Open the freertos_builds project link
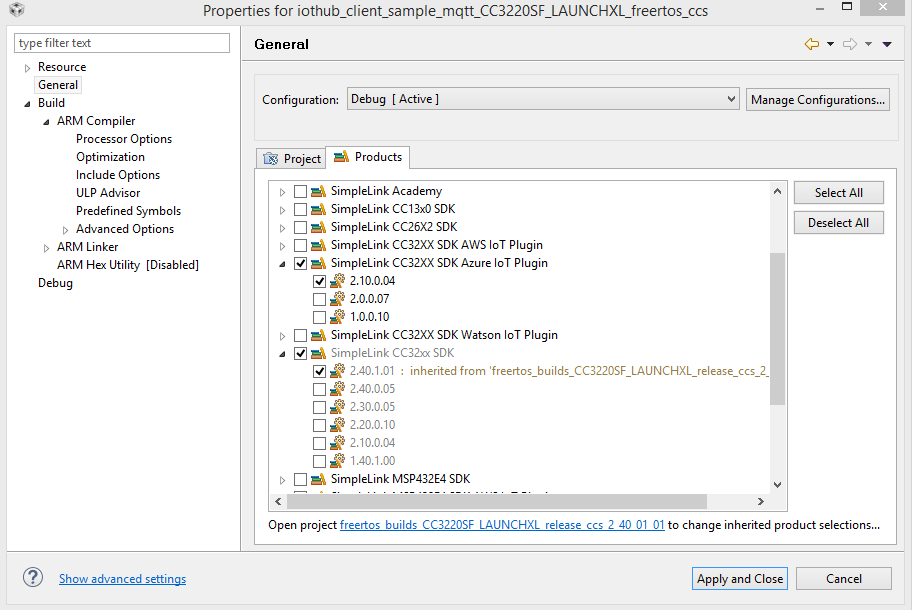Viewport: 912px width, 610px height. click(x=502, y=525)
